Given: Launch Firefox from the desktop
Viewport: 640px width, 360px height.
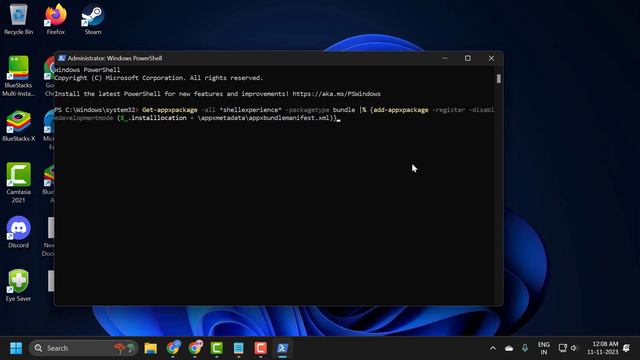Looking at the screenshot, I should pos(56,19).
